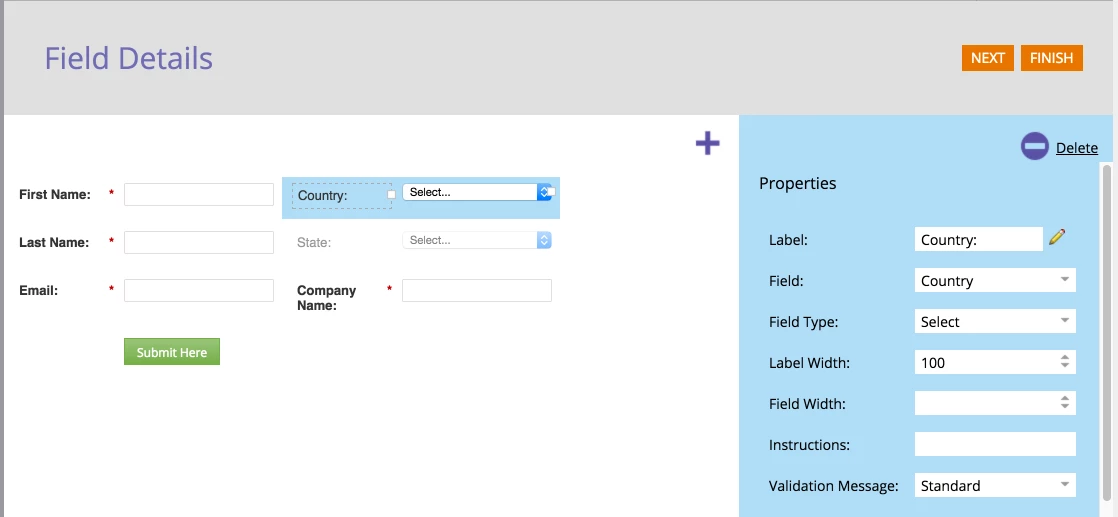Click the State: label in the form
The width and height of the screenshot is (1118, 517).
click(x=314, y=242)
